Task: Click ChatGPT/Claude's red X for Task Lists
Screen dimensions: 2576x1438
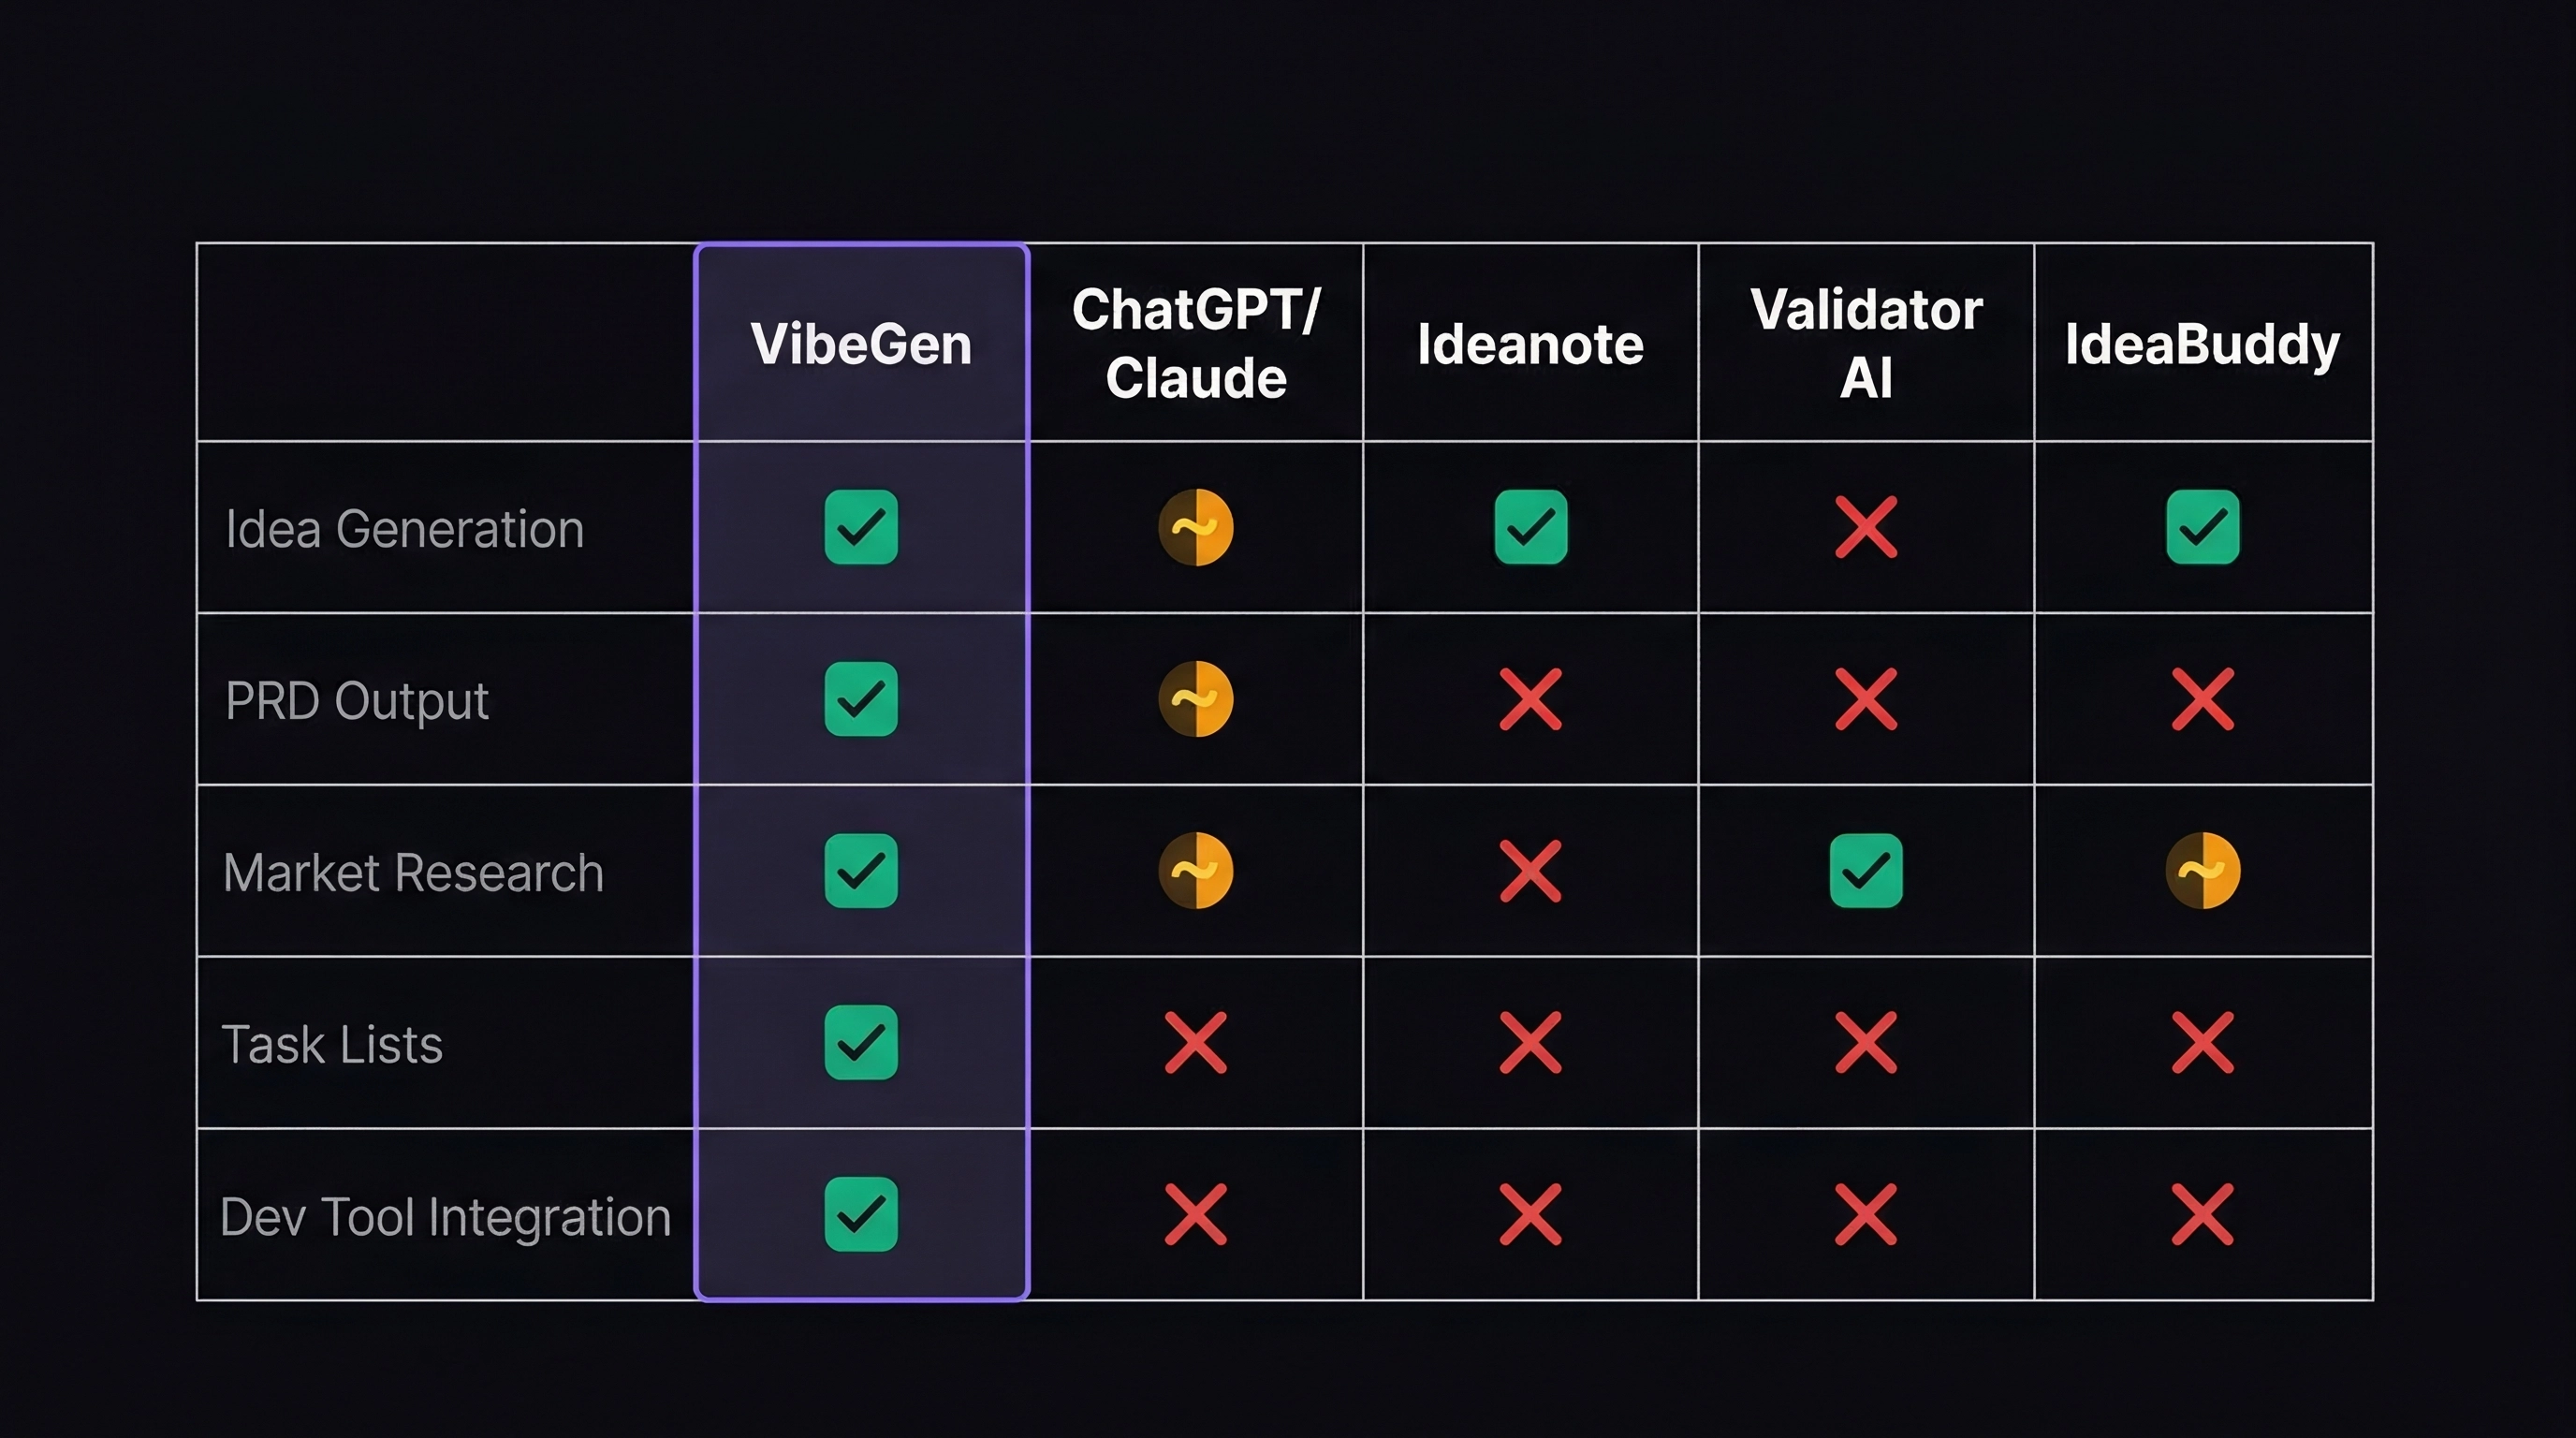Action: pos(1196,1042)
